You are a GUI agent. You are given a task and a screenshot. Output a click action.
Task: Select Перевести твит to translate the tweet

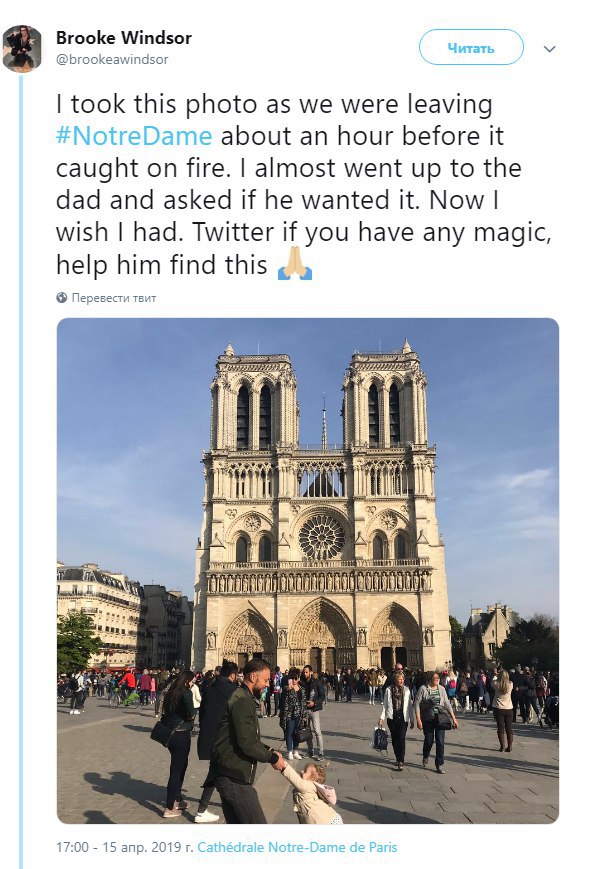point(114,298)
